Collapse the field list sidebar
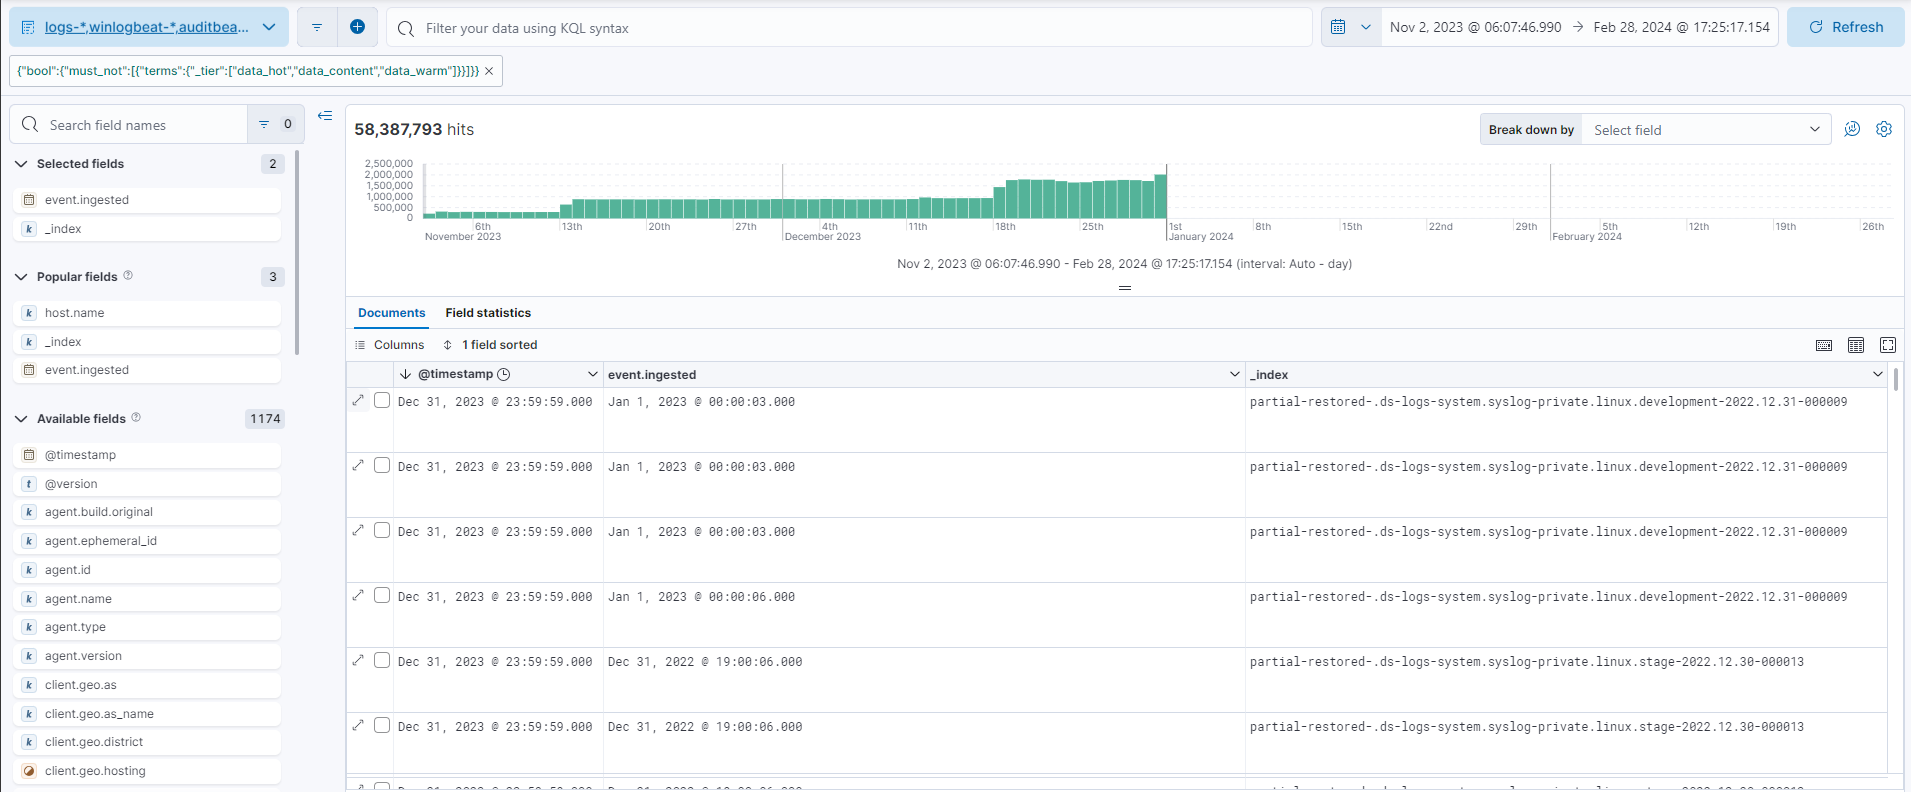Screen dimensions: 1911x792 point(325,116)
